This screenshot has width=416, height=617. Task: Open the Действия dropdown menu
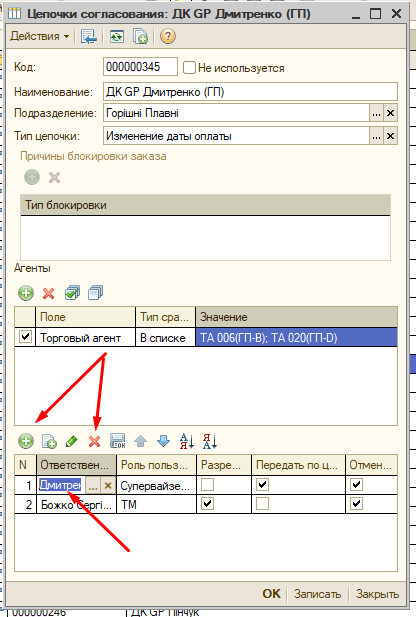[x=39, y=36]
